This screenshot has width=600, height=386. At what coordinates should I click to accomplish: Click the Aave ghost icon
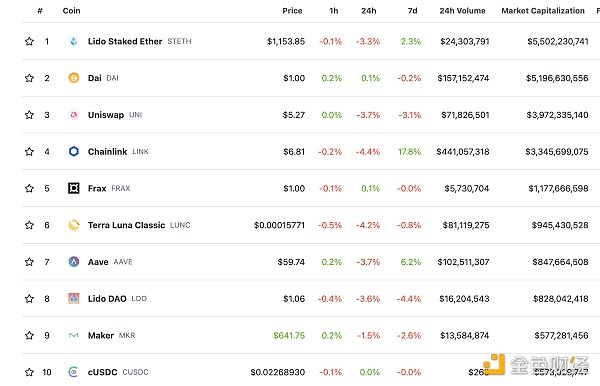[74, 262]
